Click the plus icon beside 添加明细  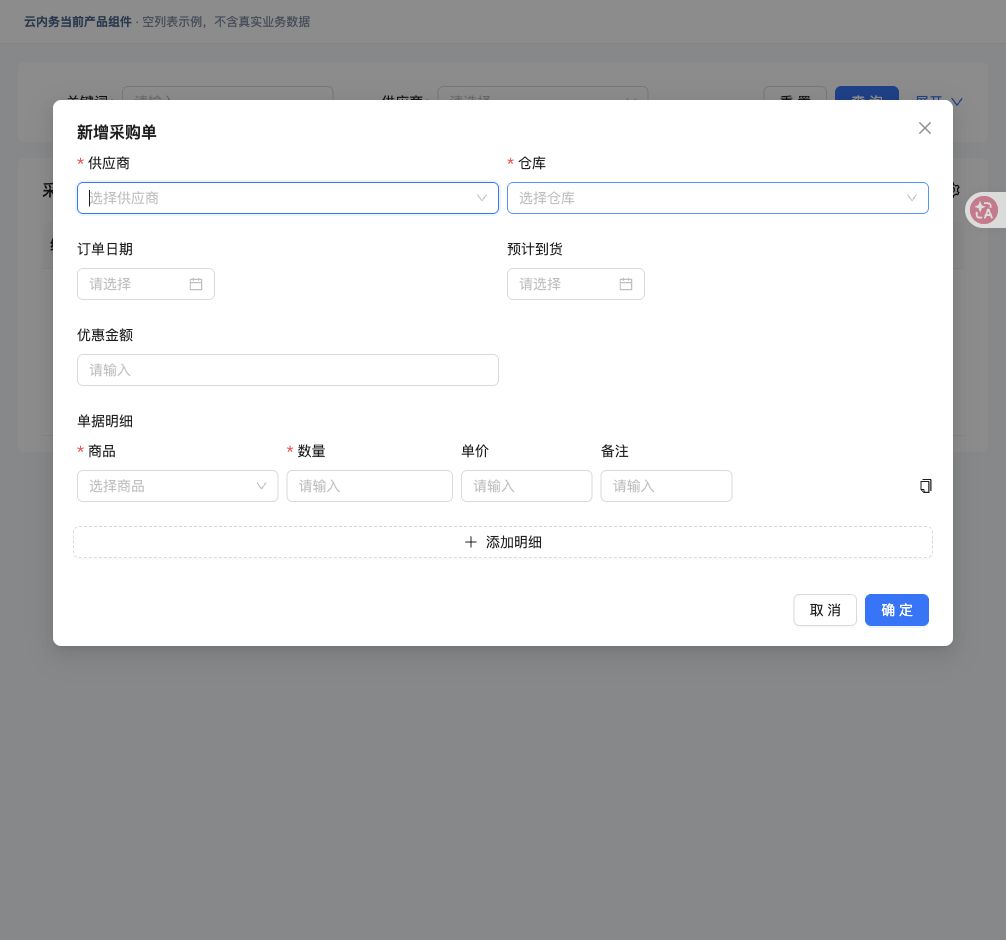click(x=470, y=542)
